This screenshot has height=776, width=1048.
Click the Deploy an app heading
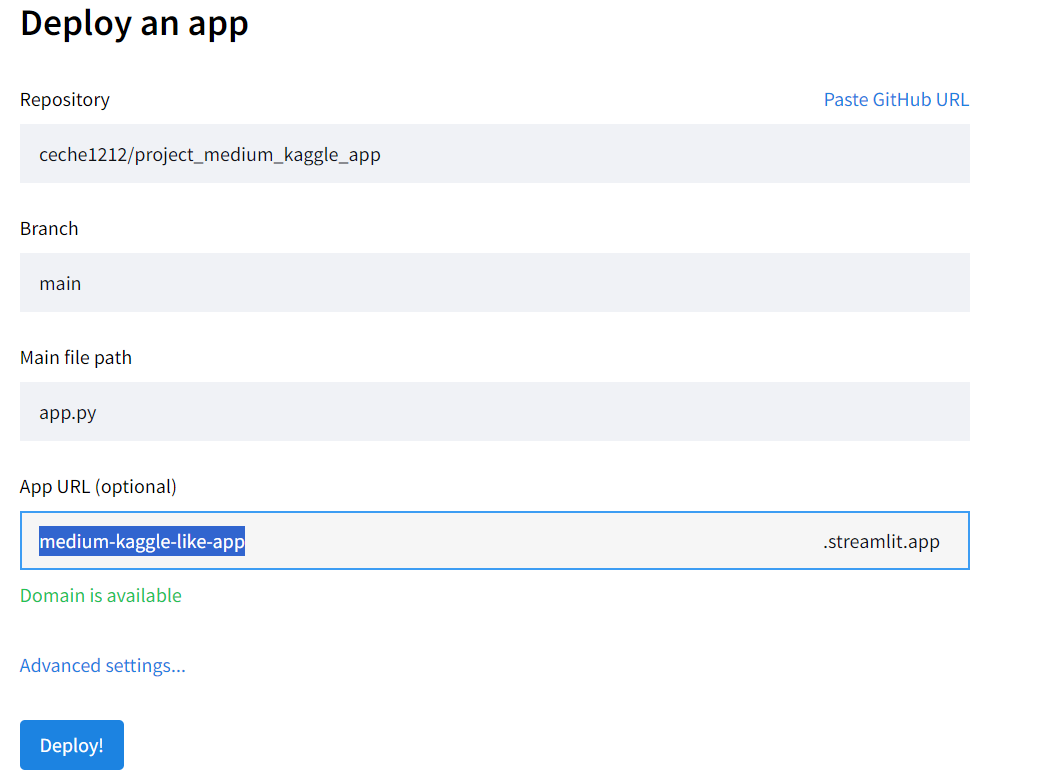(134, 23)
